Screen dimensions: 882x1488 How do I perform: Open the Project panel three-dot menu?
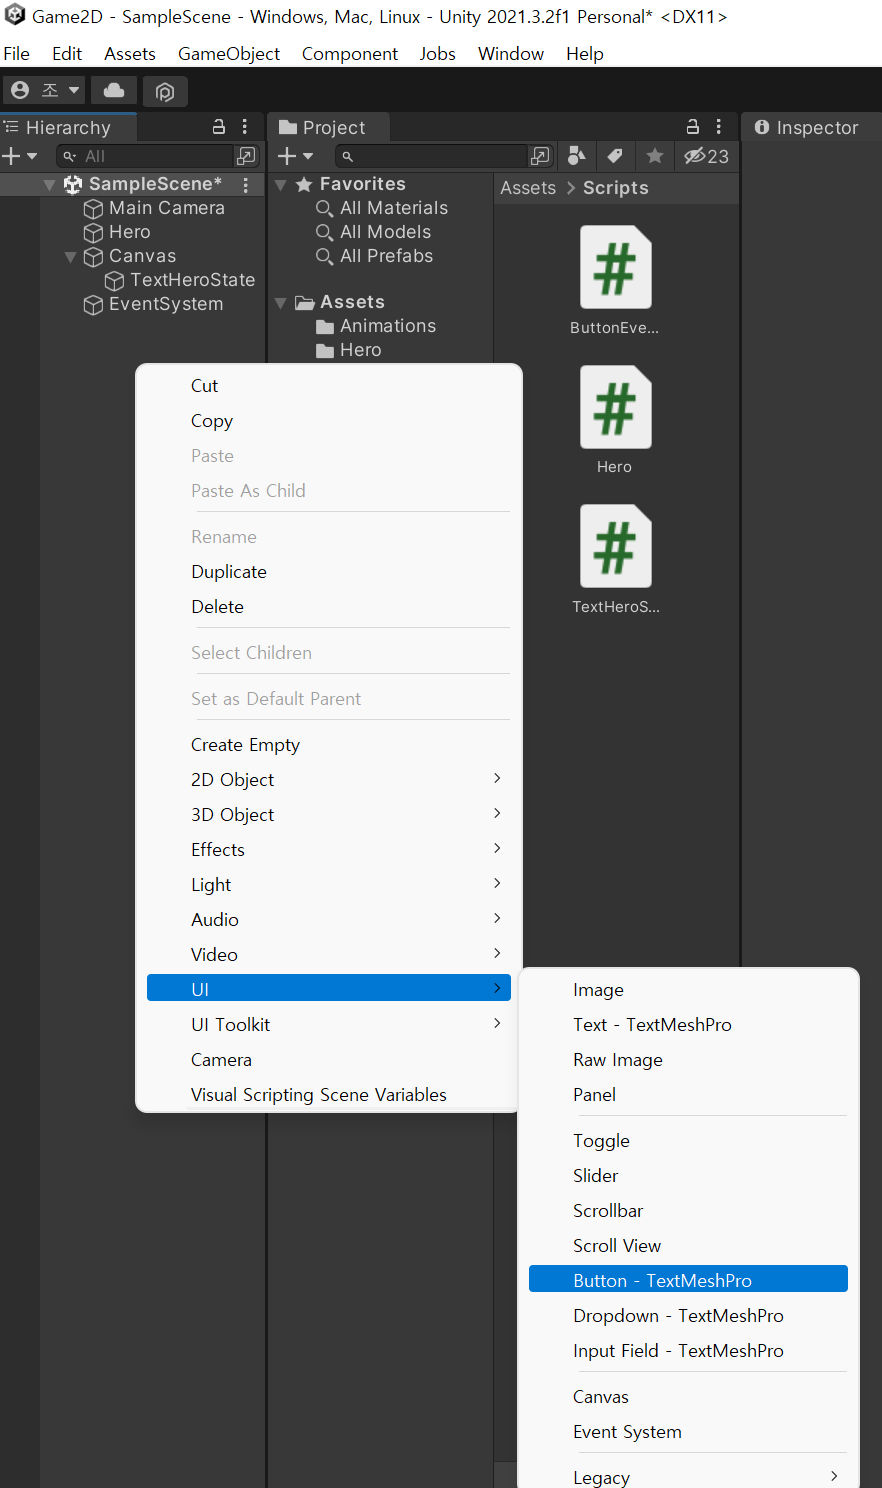(719, 127)
